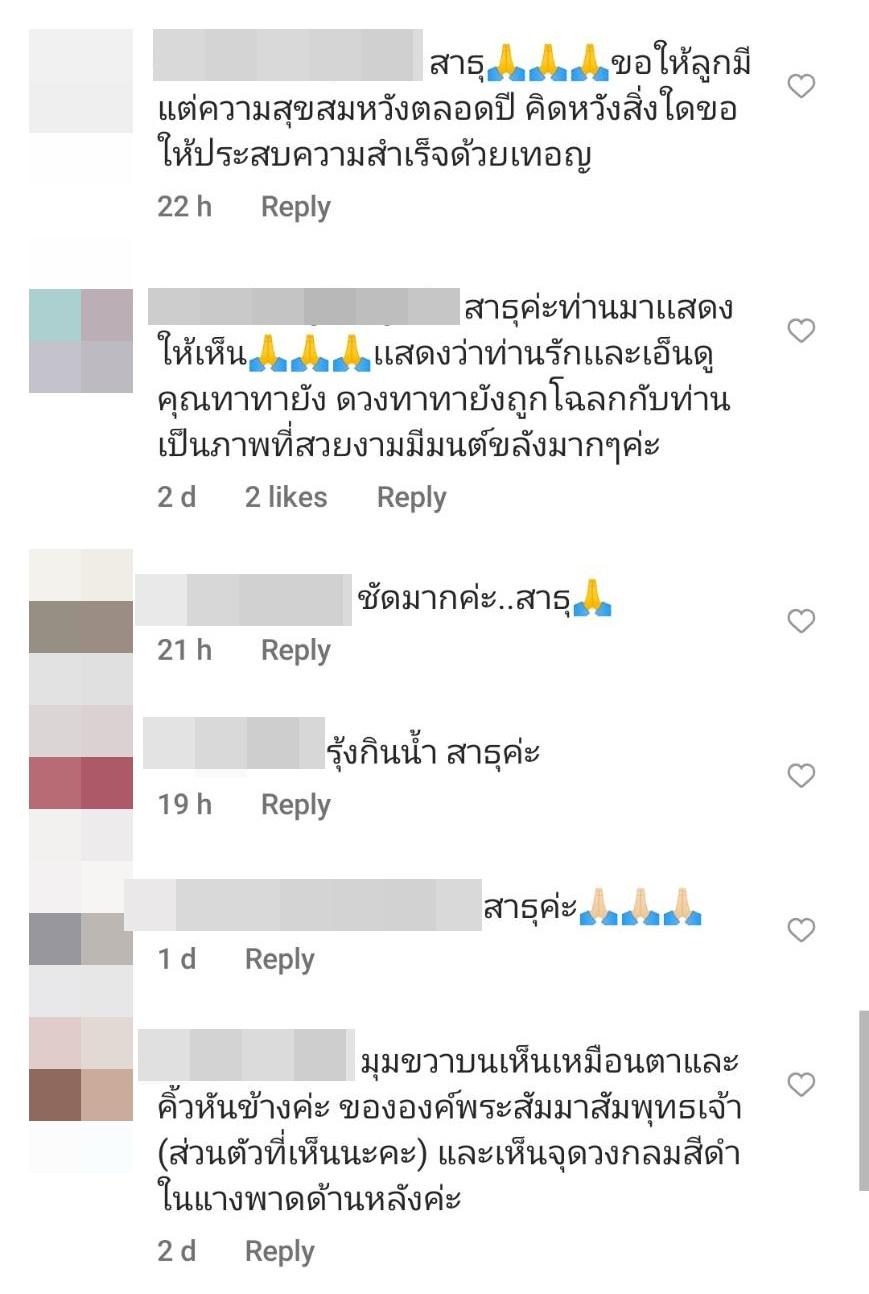Open username of the 1 d commenter
Viewport: 869px width, 1294px height.
[x=303, y=905]
